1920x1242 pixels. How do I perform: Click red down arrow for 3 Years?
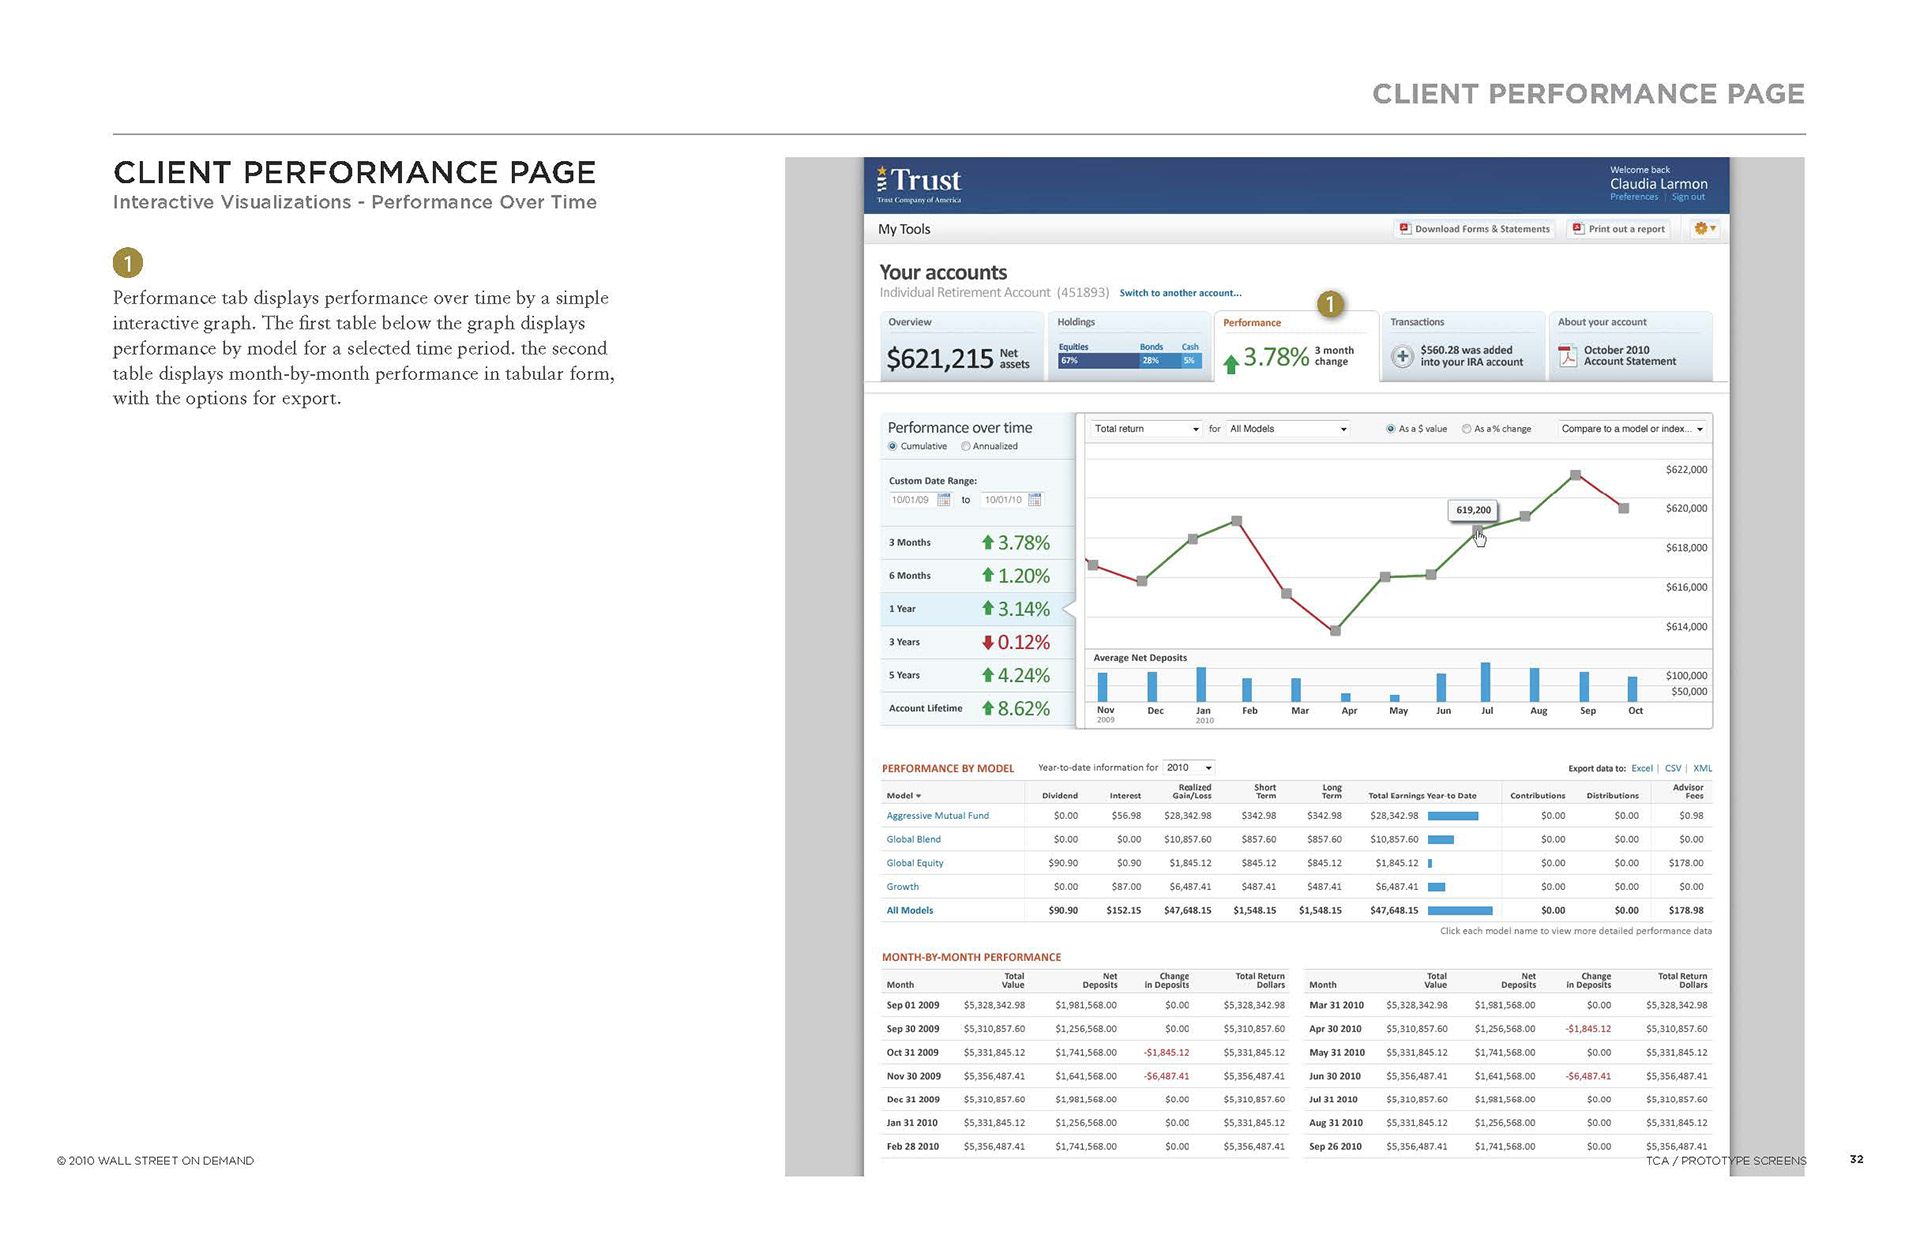[x=988, y=642]
